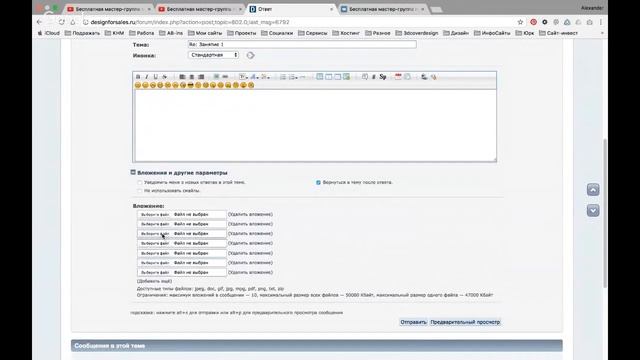The width and height of the screenshot is (640, 360).
Task: Reload the page with the refresh icon
Action: point(61,22)
